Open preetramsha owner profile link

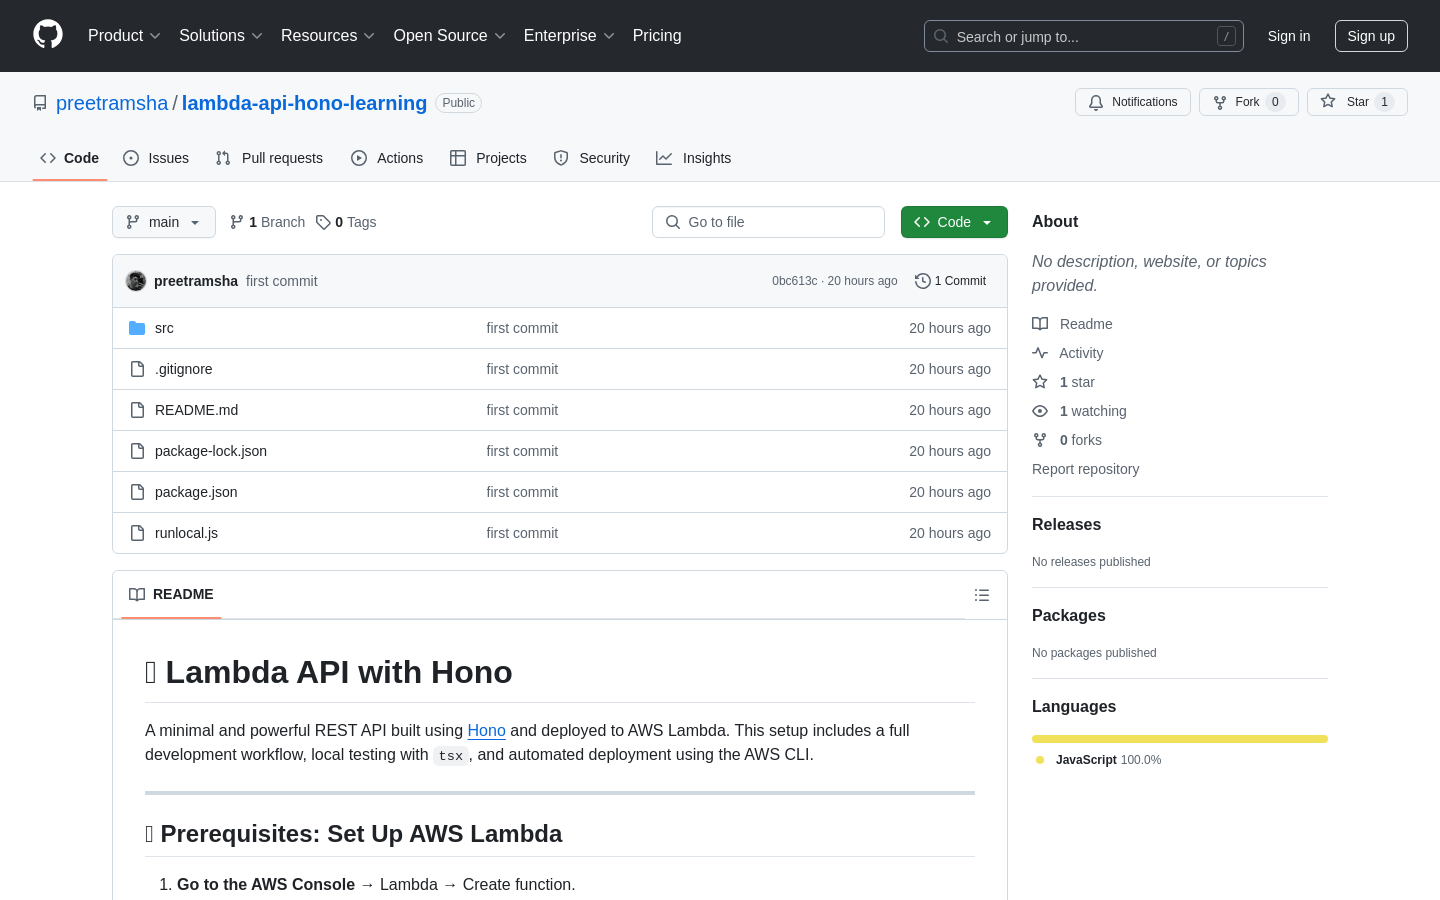point(112,103)
